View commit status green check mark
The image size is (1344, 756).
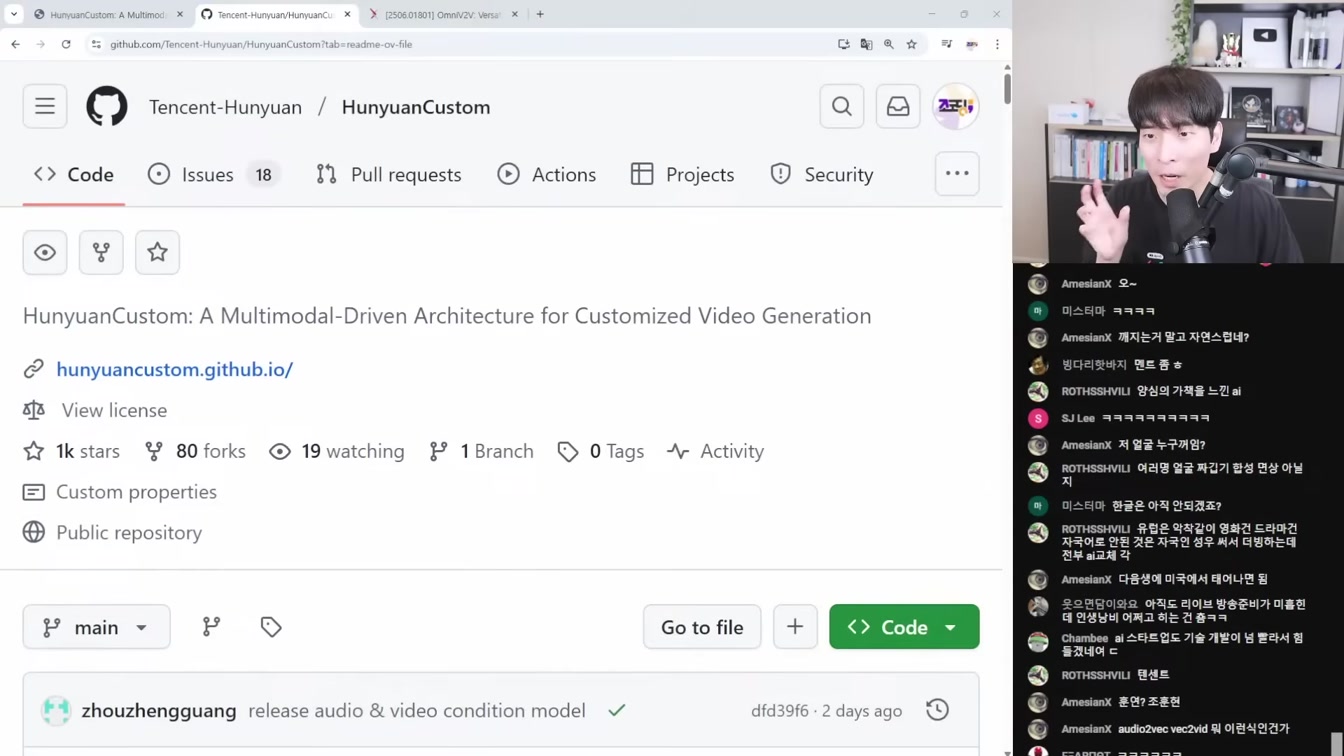click(617, 710)
